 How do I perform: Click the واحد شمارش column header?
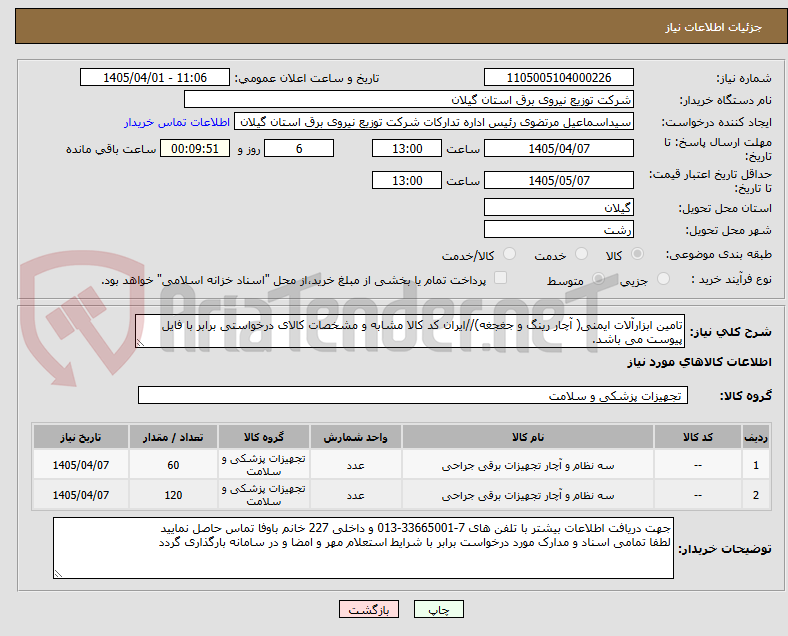click(x=355, y=437)
